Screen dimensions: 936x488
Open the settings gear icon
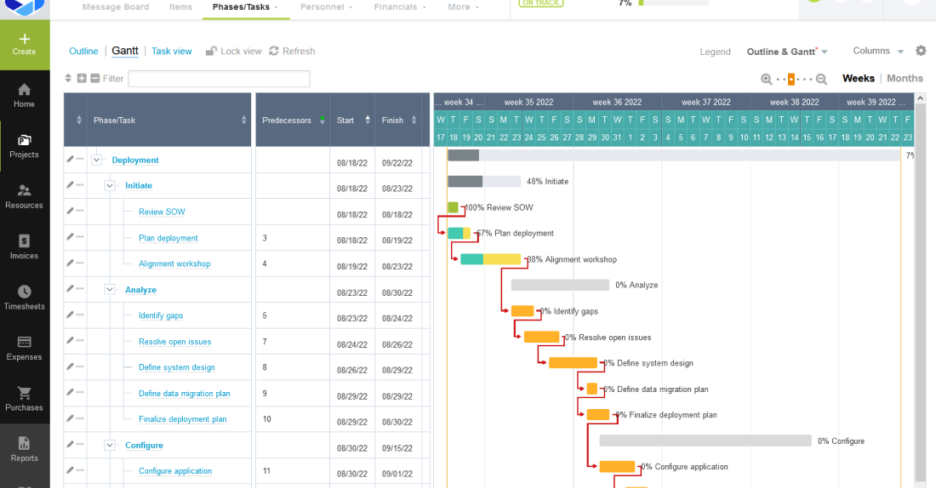click(921, 51)
